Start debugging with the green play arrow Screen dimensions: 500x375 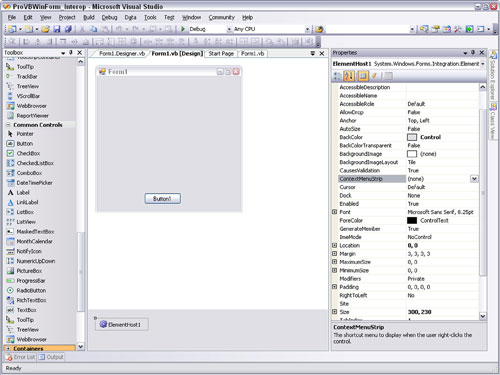point(183,29)
